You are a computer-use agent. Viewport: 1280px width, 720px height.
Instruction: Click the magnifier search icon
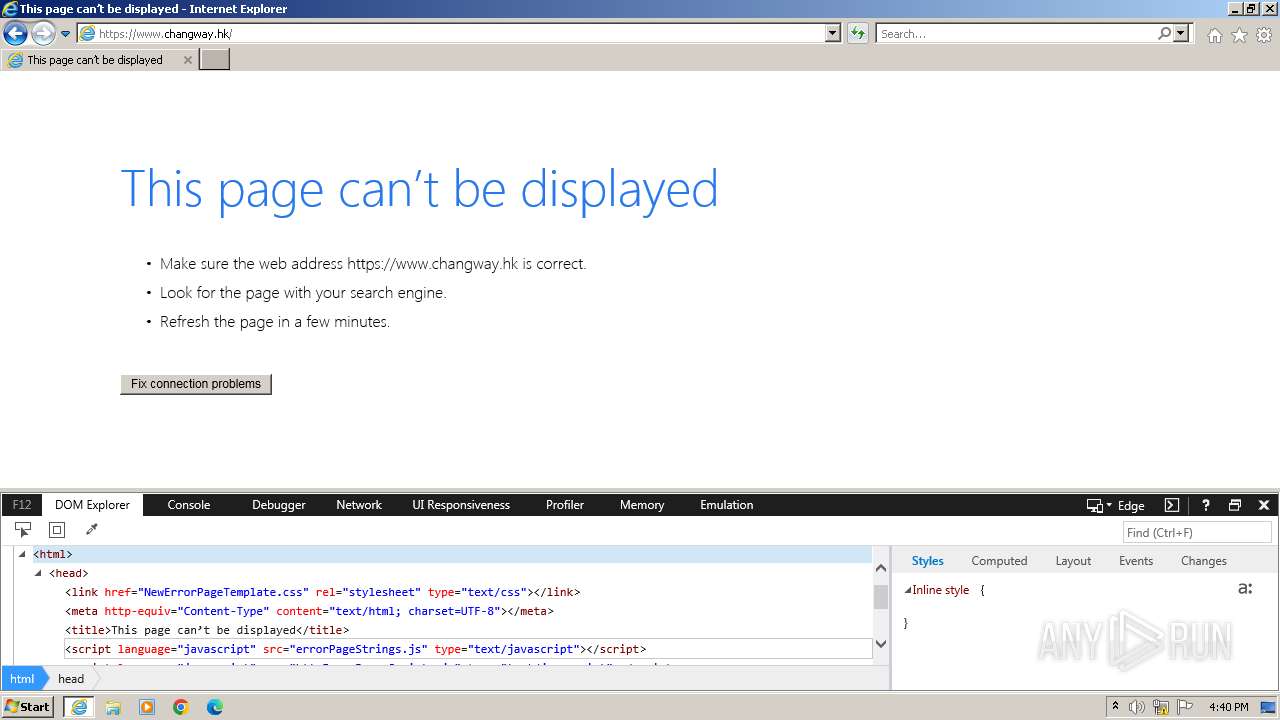pyautogui.click(x=1164, y=33)
